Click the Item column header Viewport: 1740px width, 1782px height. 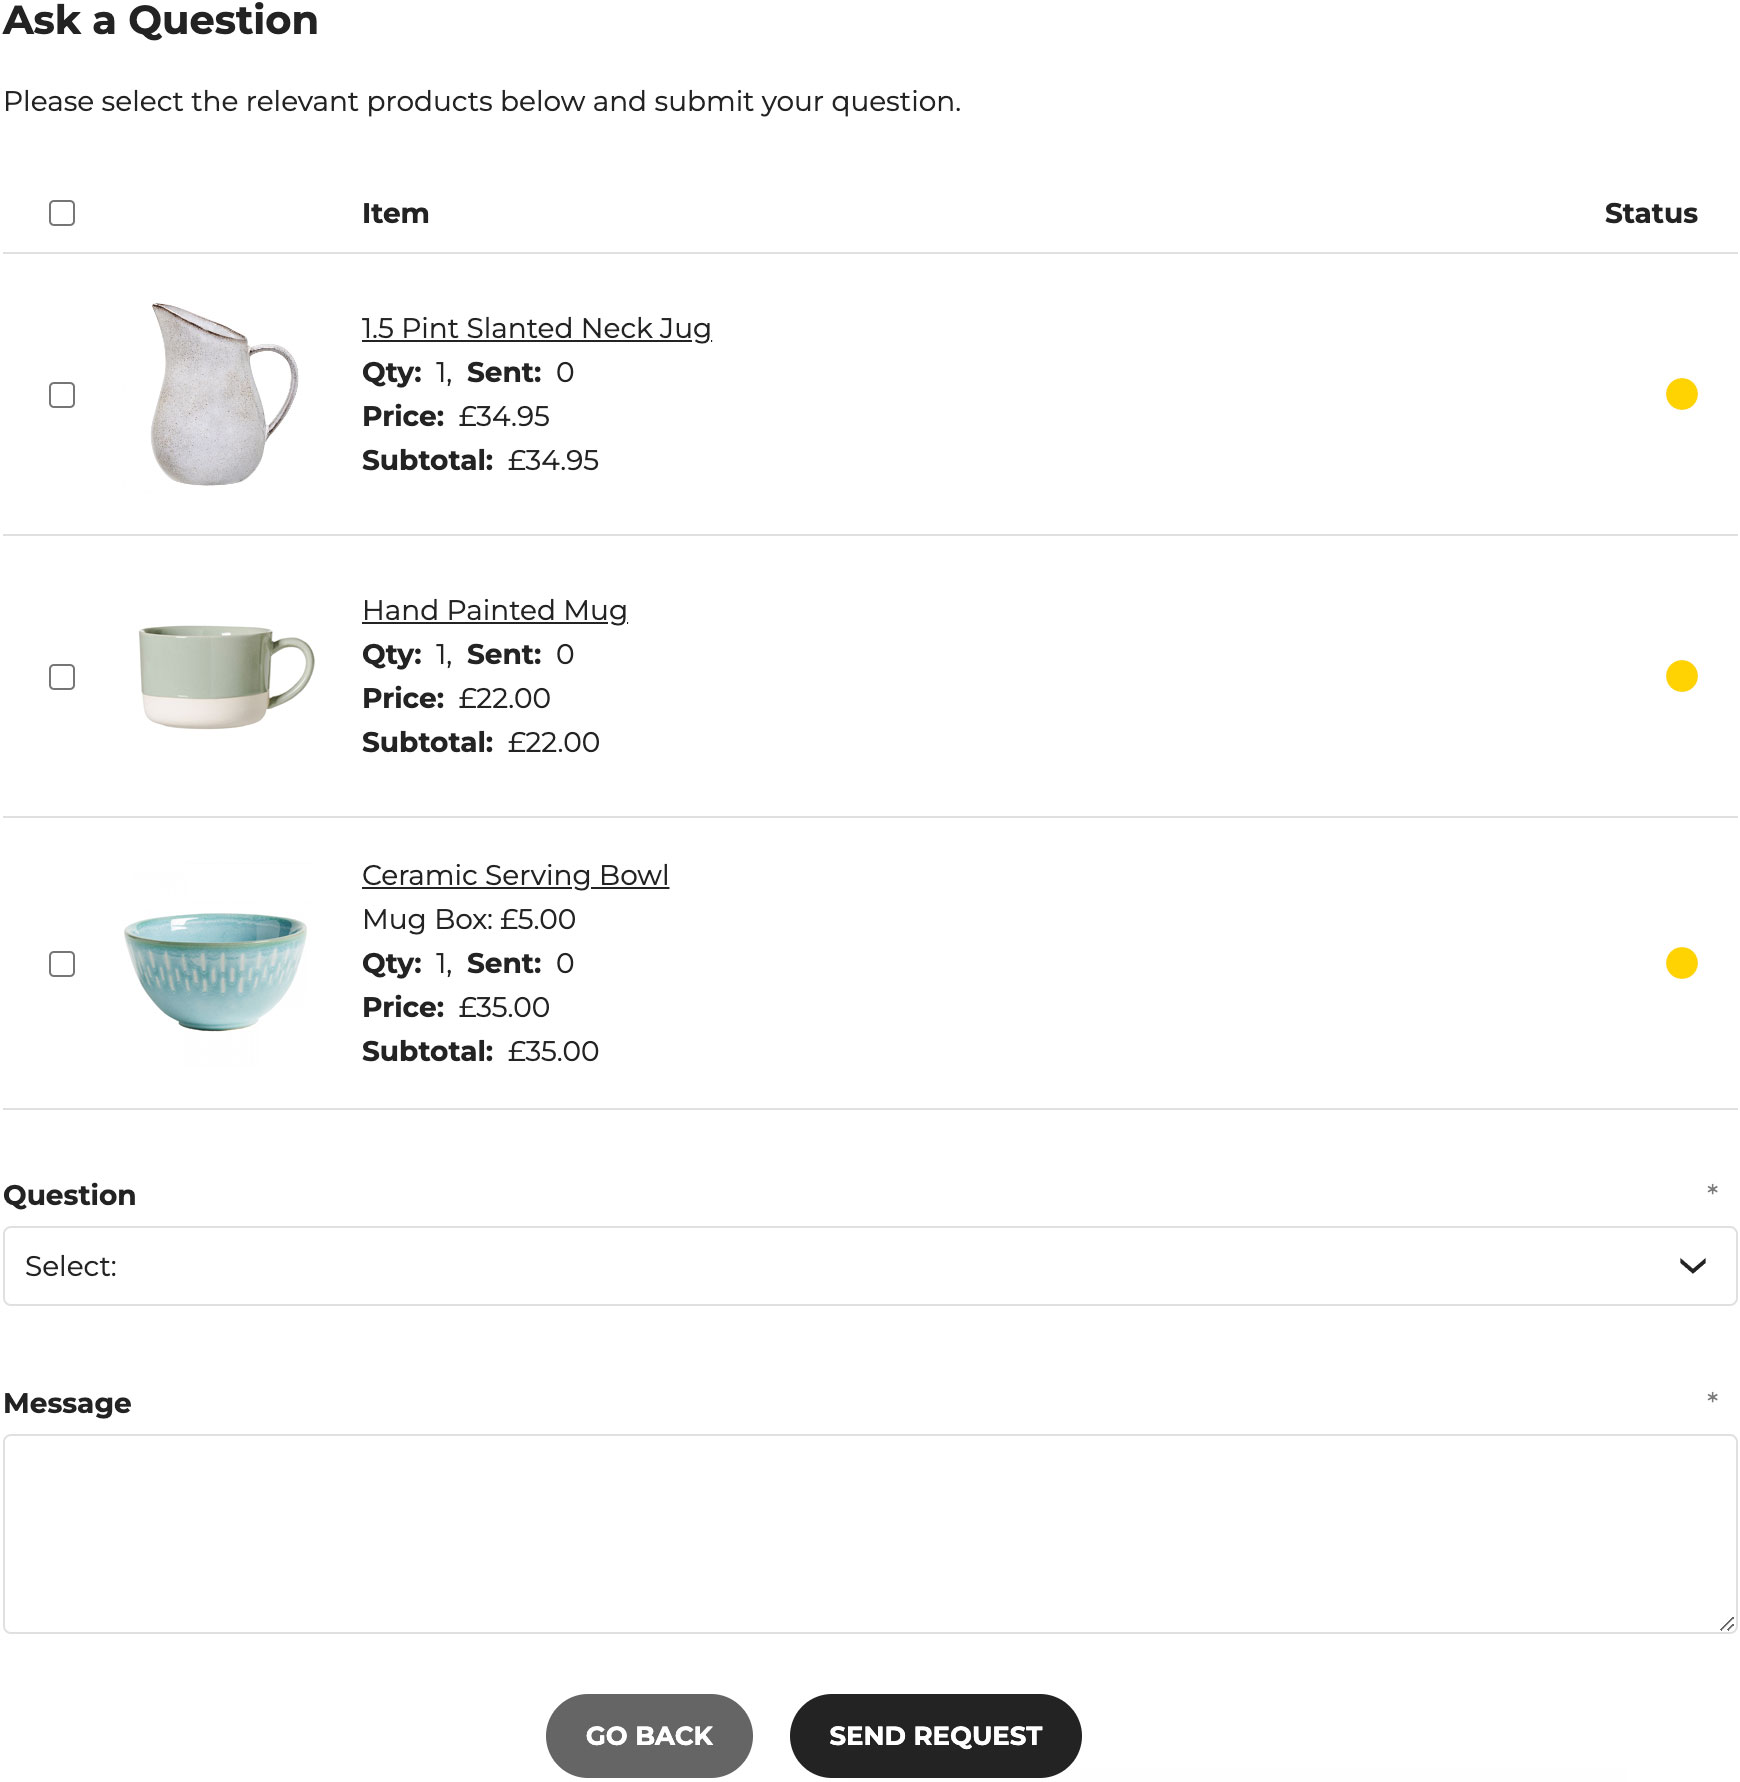[395, 212]
